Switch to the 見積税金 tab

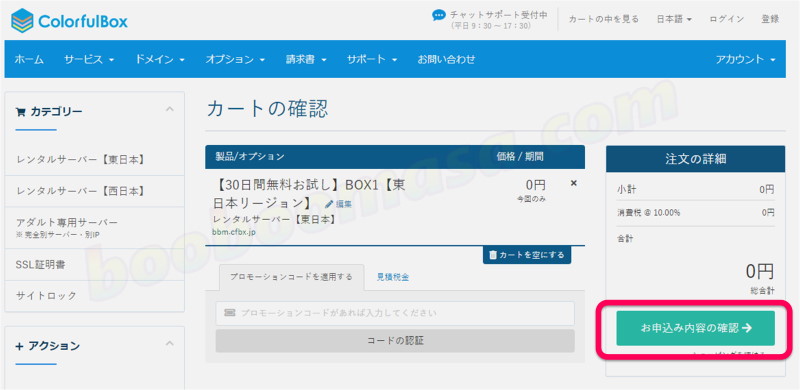click(393, 277)
